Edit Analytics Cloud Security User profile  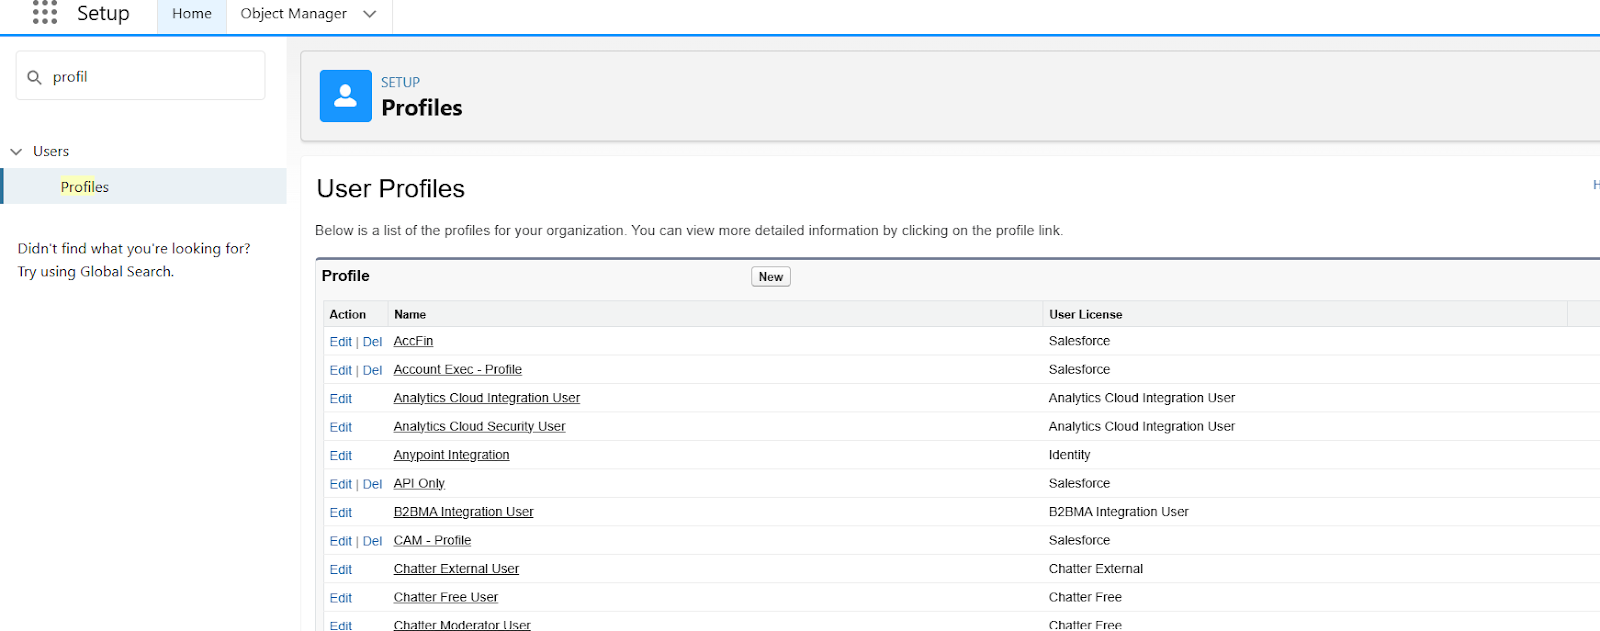341,427
